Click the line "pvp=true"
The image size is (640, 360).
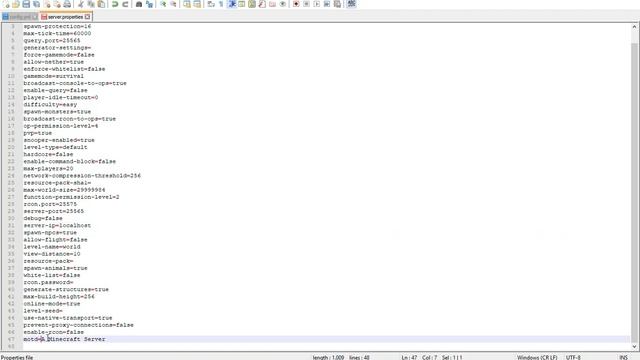(x=38, y=133)
